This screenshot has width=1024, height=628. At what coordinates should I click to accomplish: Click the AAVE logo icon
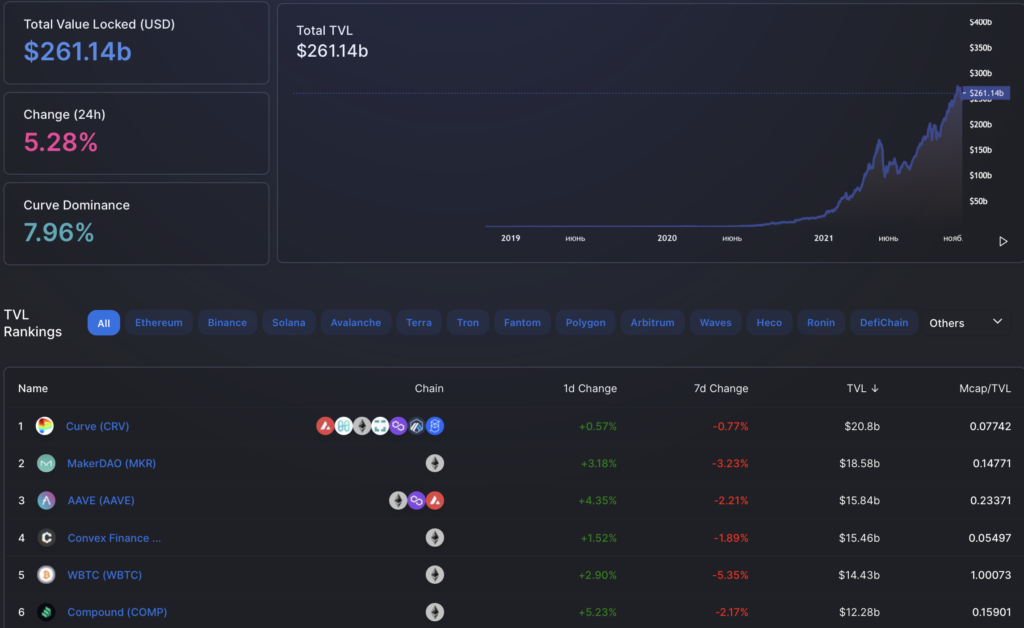tap(46, 500)
